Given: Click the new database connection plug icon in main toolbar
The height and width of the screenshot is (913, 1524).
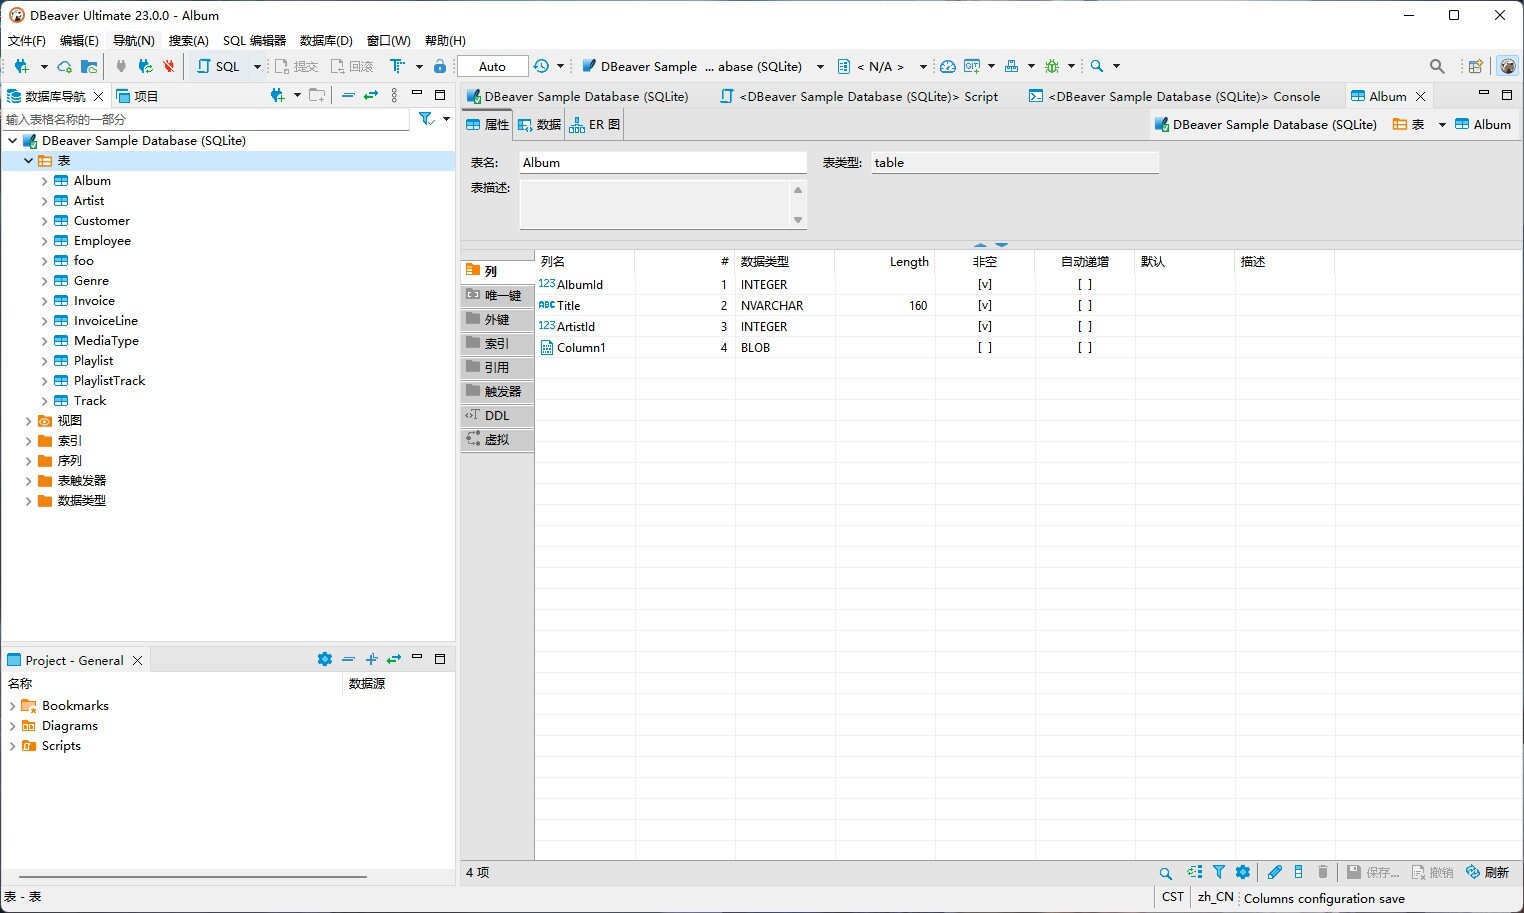Looking at the screenshot, I should [21, 66].
